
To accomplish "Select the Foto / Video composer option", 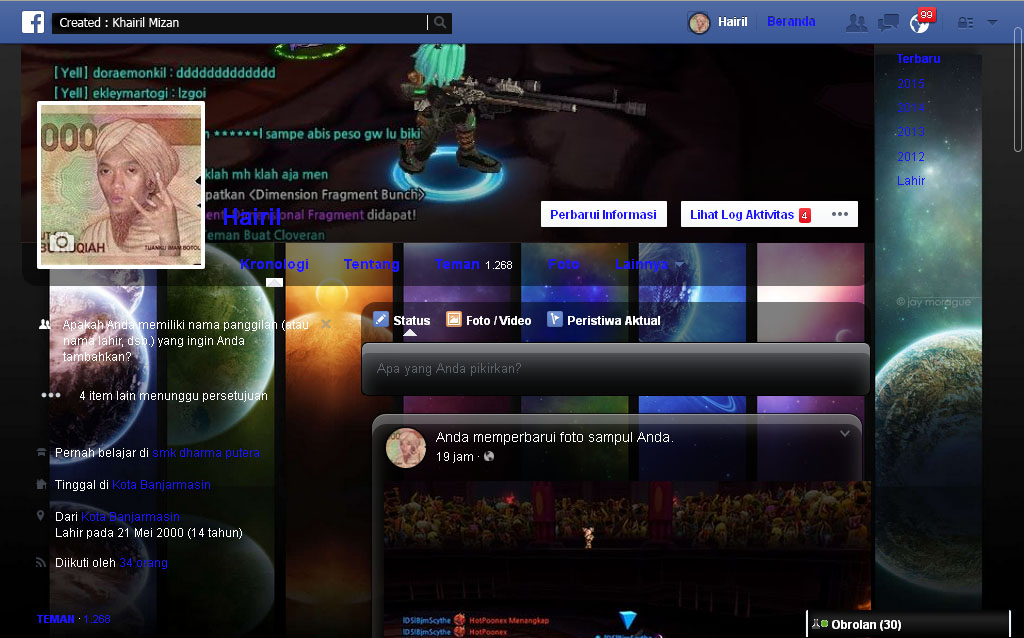I will (488, 320).
